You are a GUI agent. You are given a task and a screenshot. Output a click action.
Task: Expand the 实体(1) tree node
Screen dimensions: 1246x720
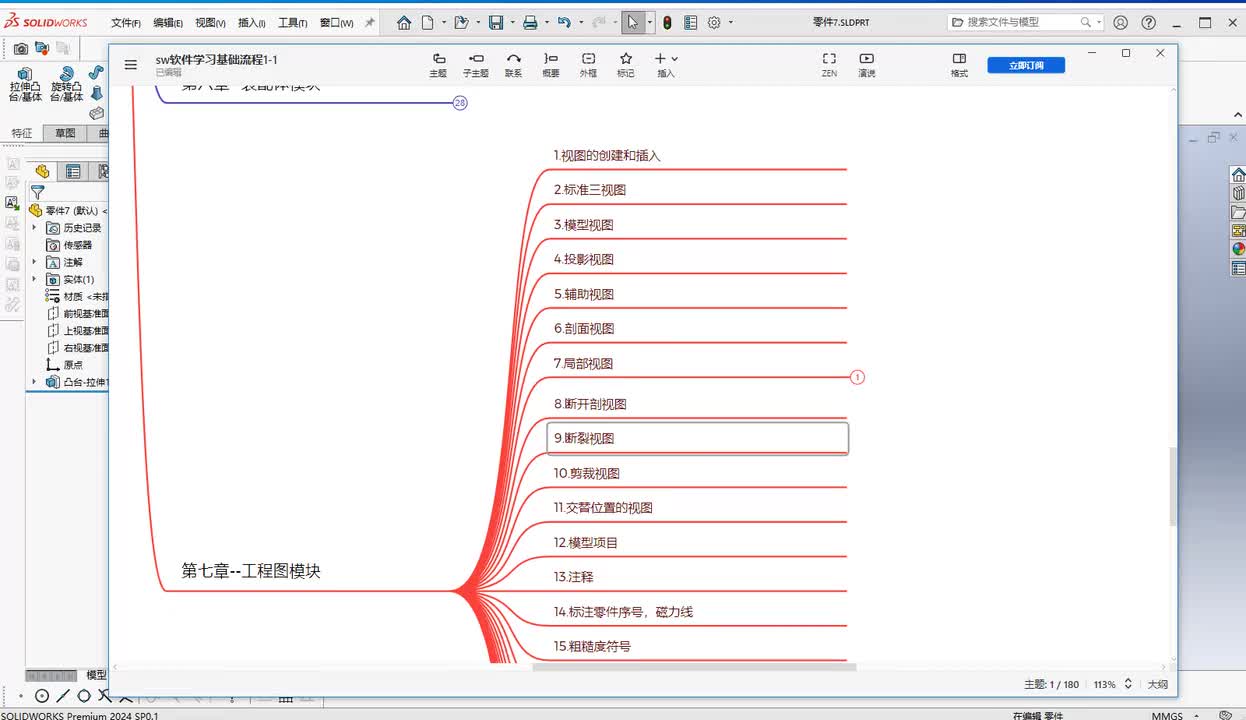click(x=34, y=279)
